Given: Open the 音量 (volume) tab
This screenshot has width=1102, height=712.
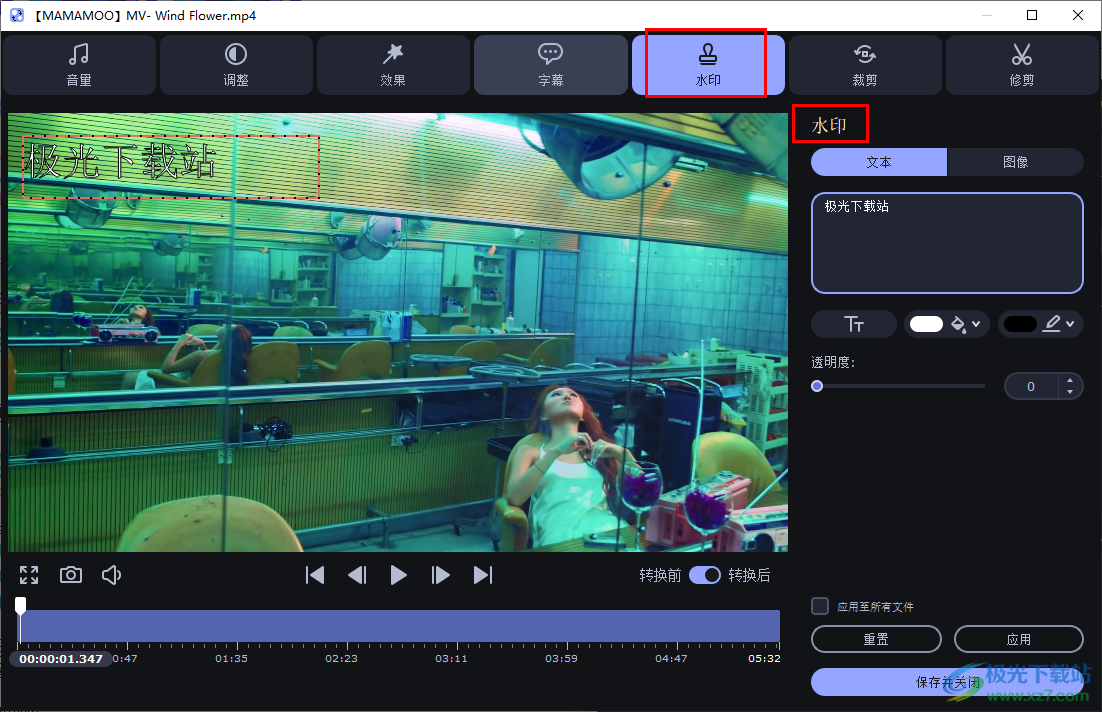Looking at the screenshot, I should 79,65.
